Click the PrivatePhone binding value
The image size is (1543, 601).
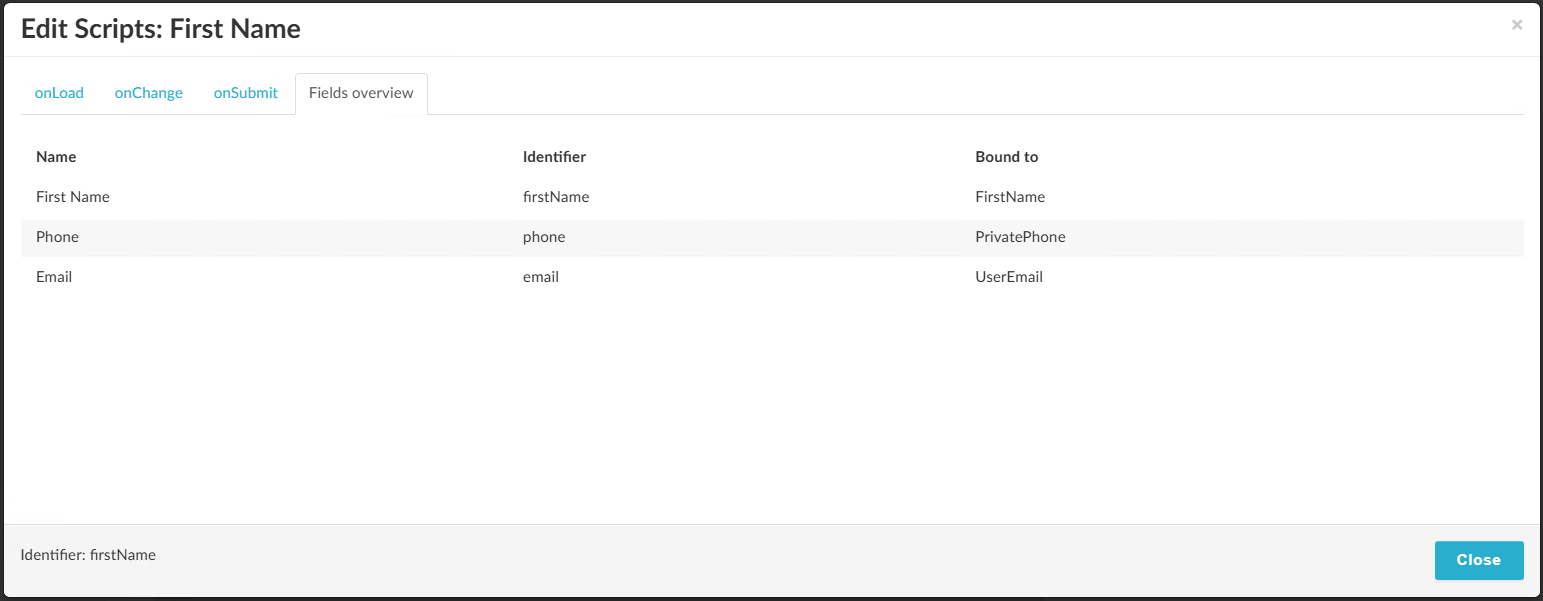coord(1020,237)
